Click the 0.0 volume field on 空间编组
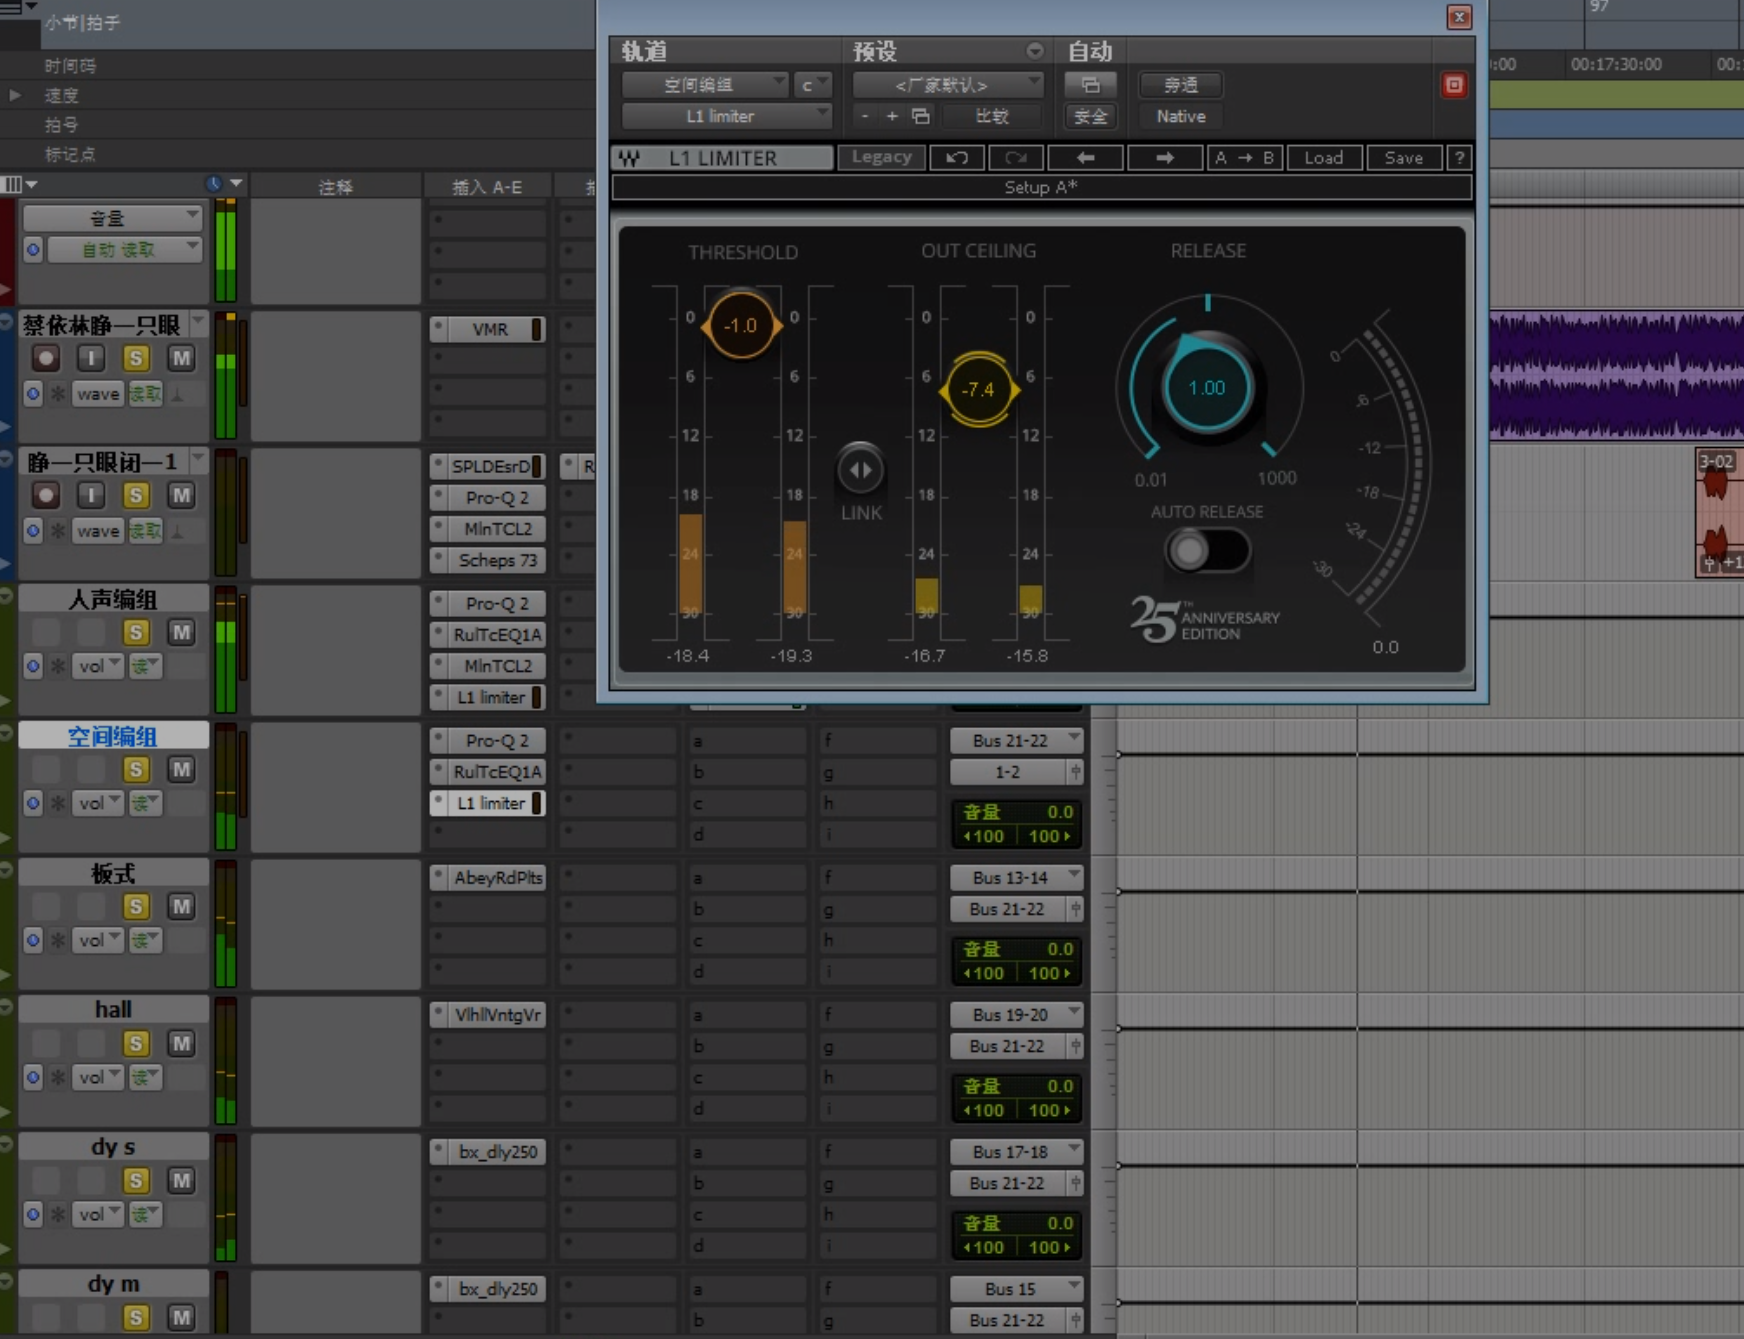 click(x=1056, y=812)
